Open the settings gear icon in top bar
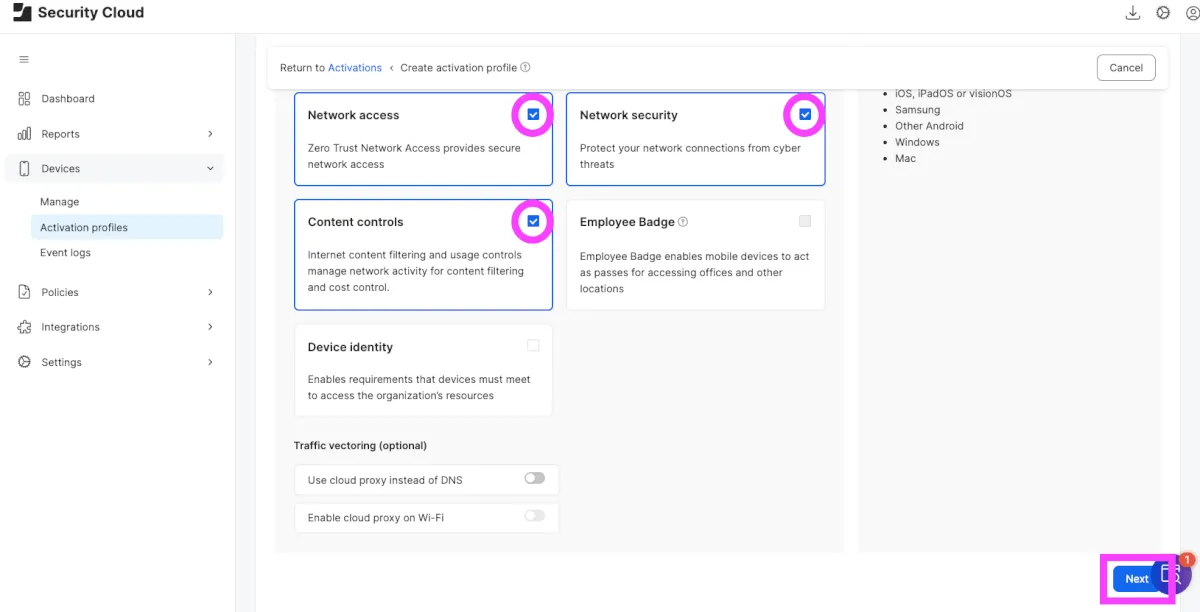Image resolution: width=1200 pixels, height=612 pixels. (x=1163, y=13)
